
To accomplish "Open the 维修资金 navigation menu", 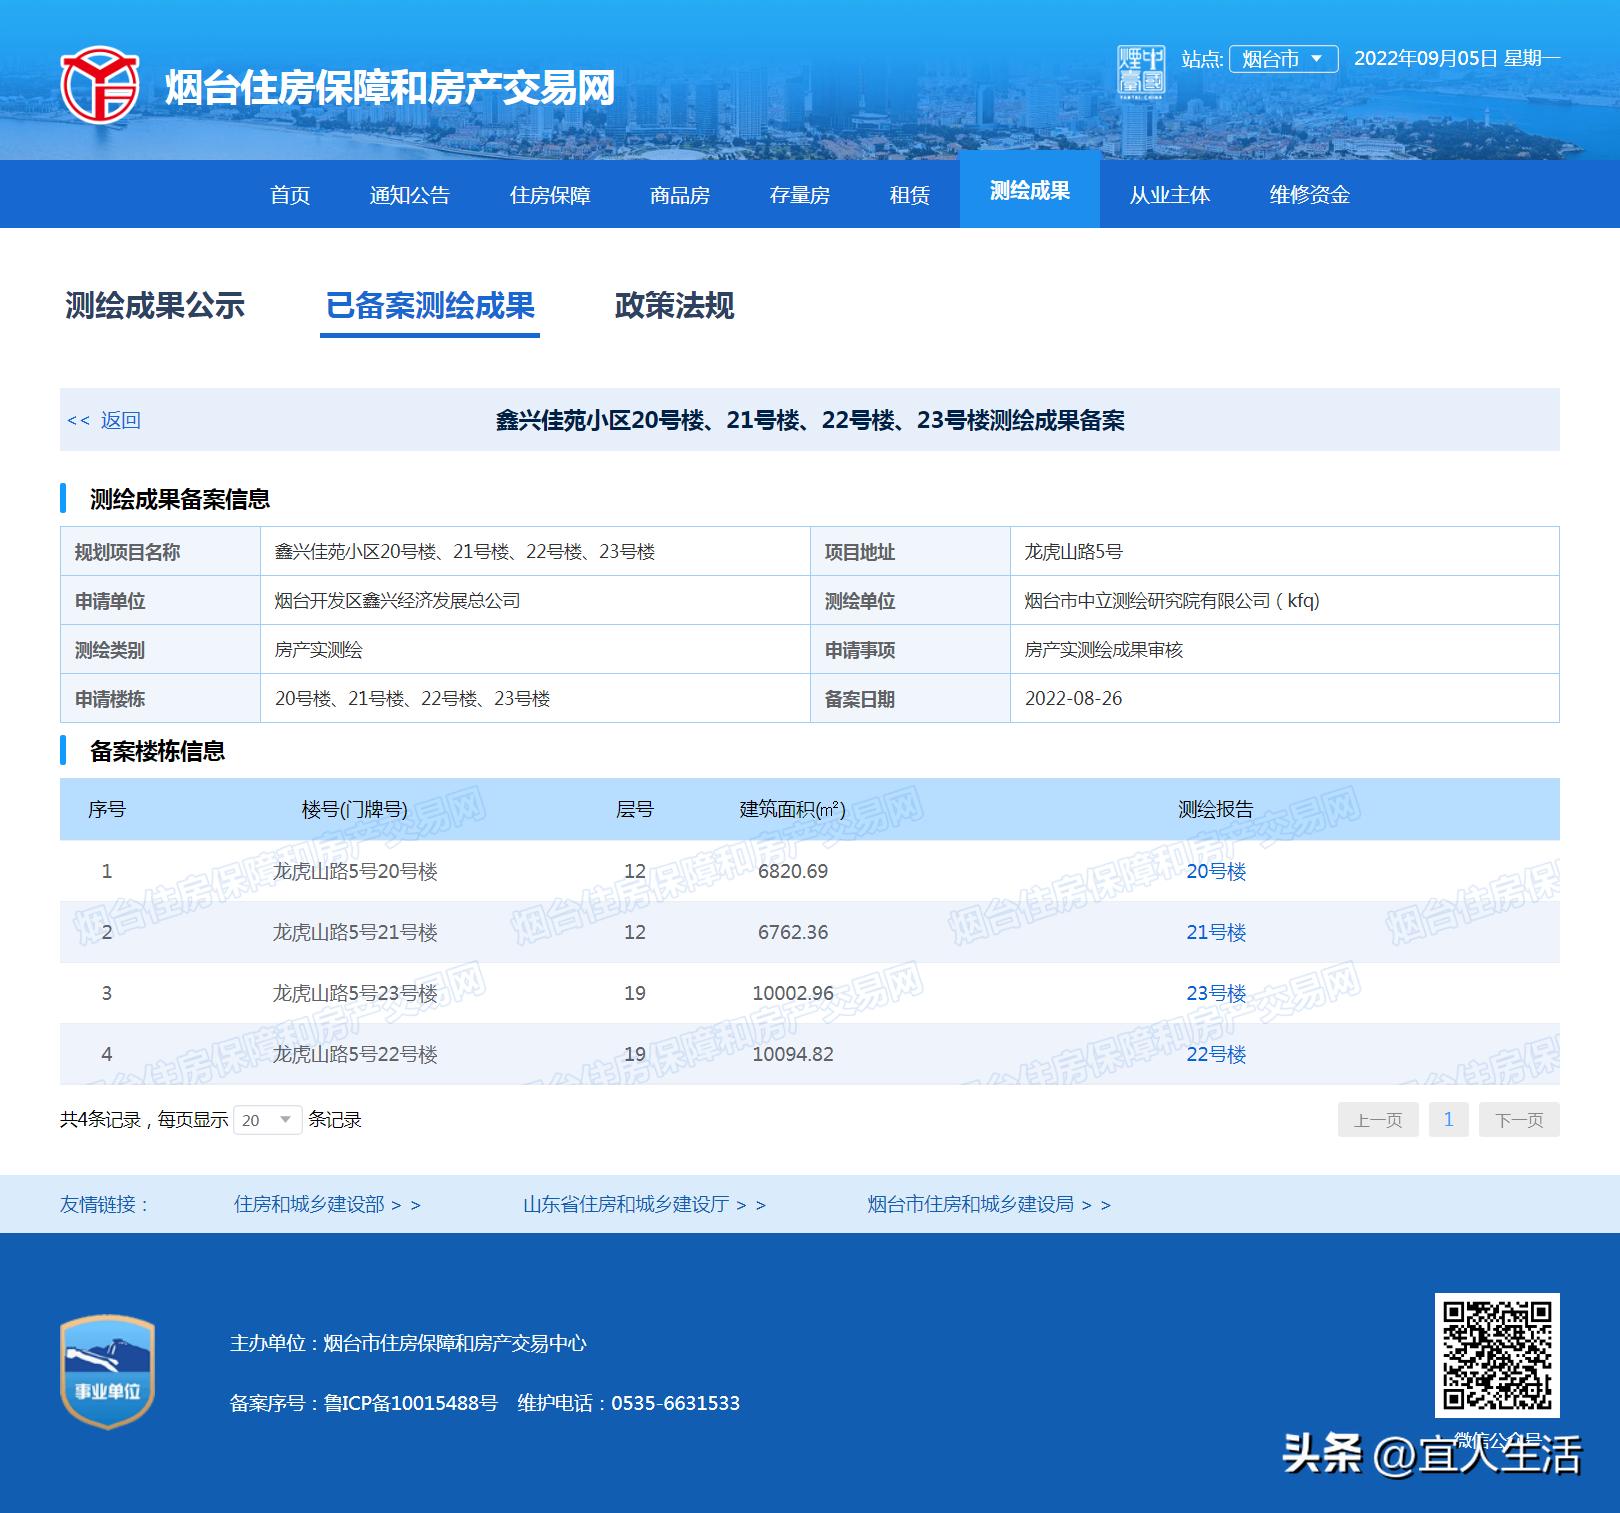I will pyautogui.click(x=1308, y=195).
